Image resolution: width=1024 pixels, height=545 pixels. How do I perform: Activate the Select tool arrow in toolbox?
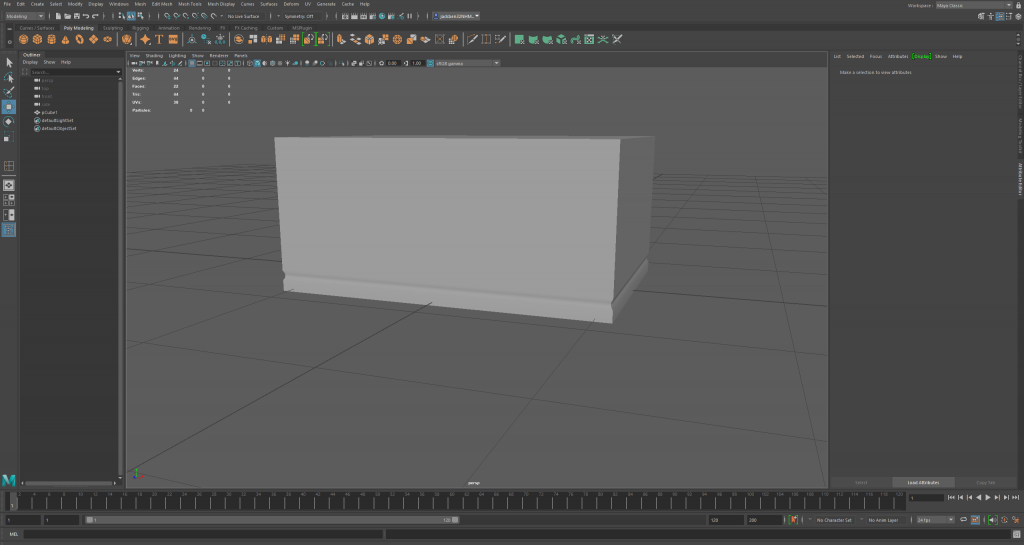click(x=9, y=63)
